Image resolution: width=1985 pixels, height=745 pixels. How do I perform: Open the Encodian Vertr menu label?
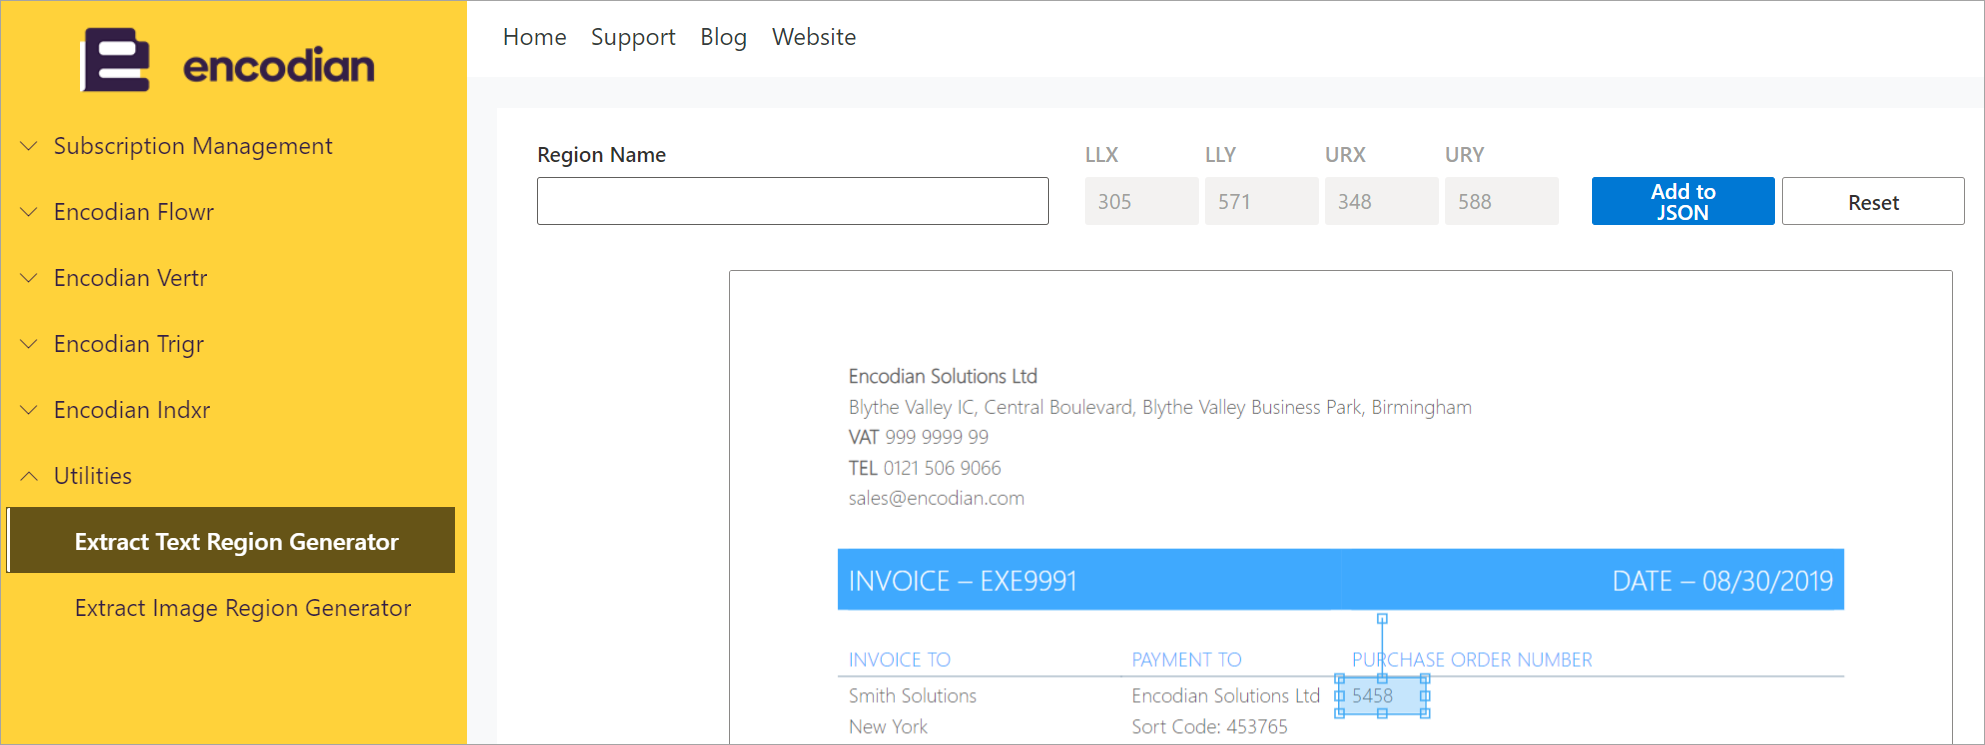[131, 278]
